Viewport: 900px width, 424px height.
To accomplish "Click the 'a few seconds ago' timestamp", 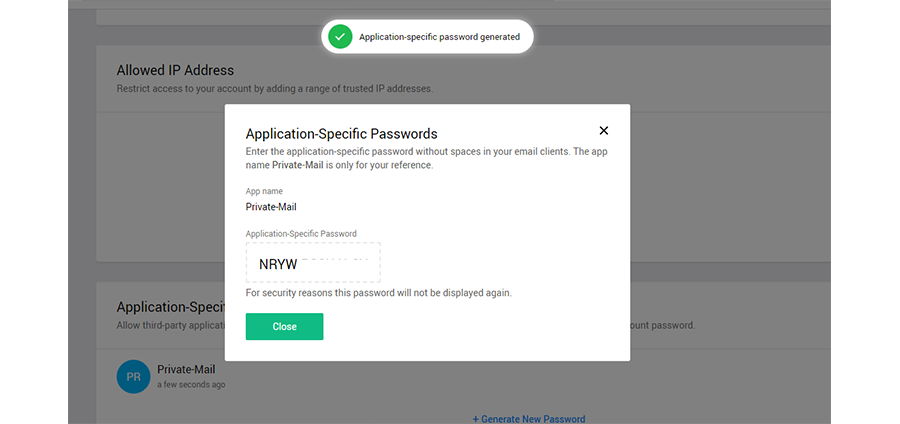I will pyautogui.click(x=191, y=384).
